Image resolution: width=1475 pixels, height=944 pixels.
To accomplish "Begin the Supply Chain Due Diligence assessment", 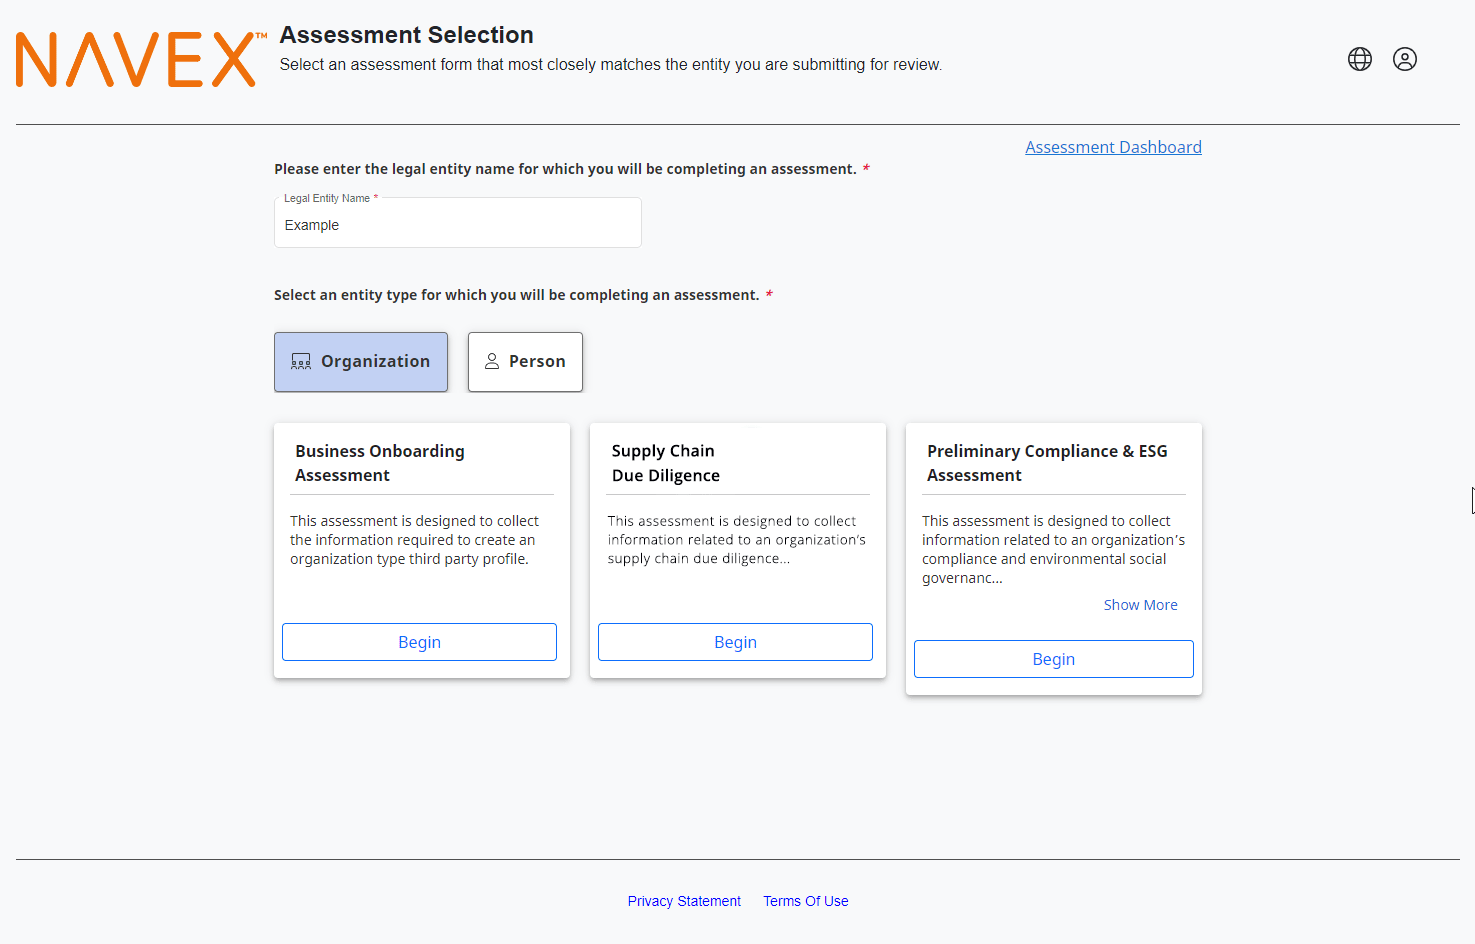I will 735,641.
